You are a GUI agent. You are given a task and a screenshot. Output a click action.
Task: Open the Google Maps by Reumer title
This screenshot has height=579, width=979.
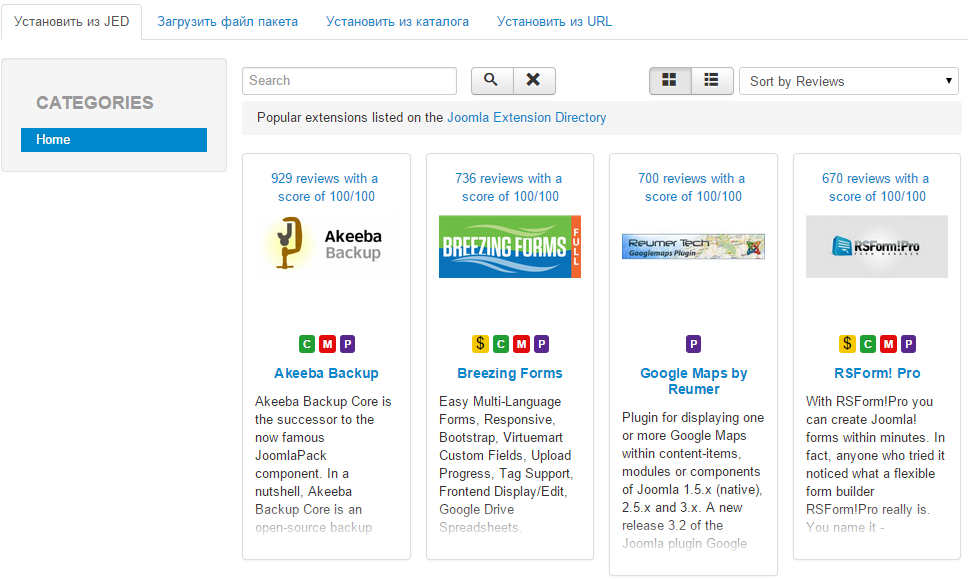(x=693, y=381)
